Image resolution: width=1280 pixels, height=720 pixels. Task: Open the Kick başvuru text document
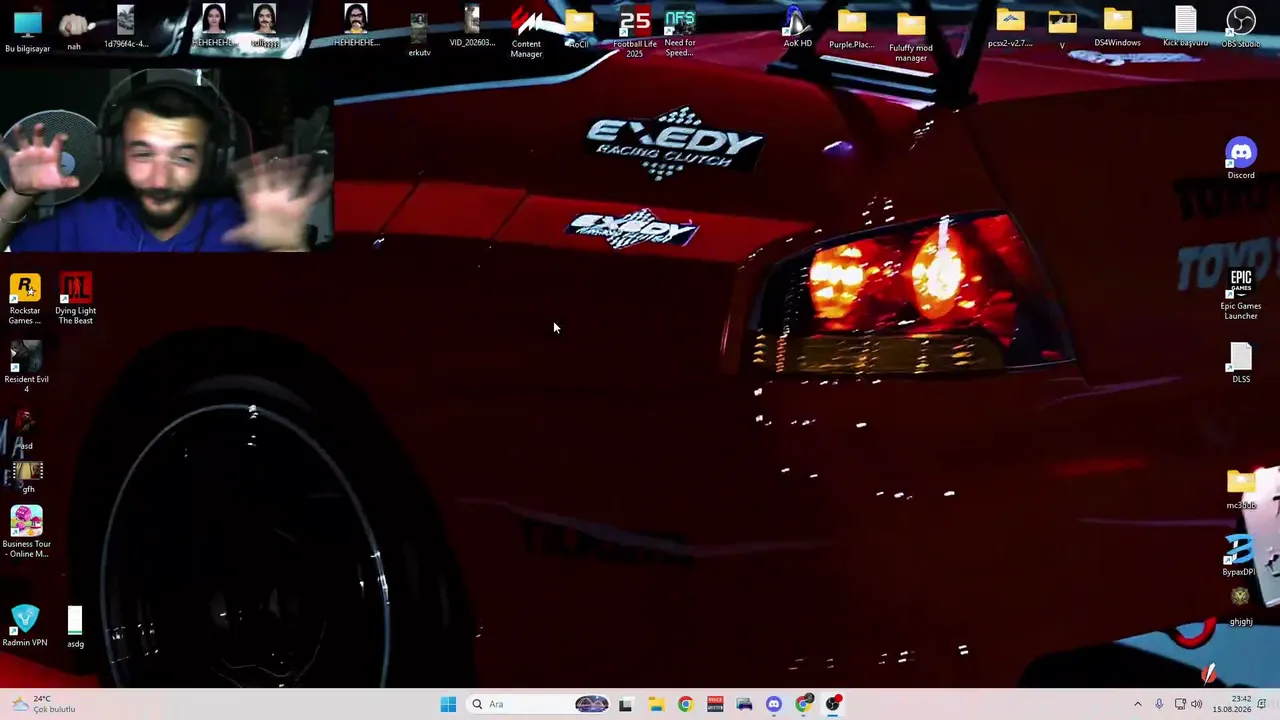[1186, 27]
